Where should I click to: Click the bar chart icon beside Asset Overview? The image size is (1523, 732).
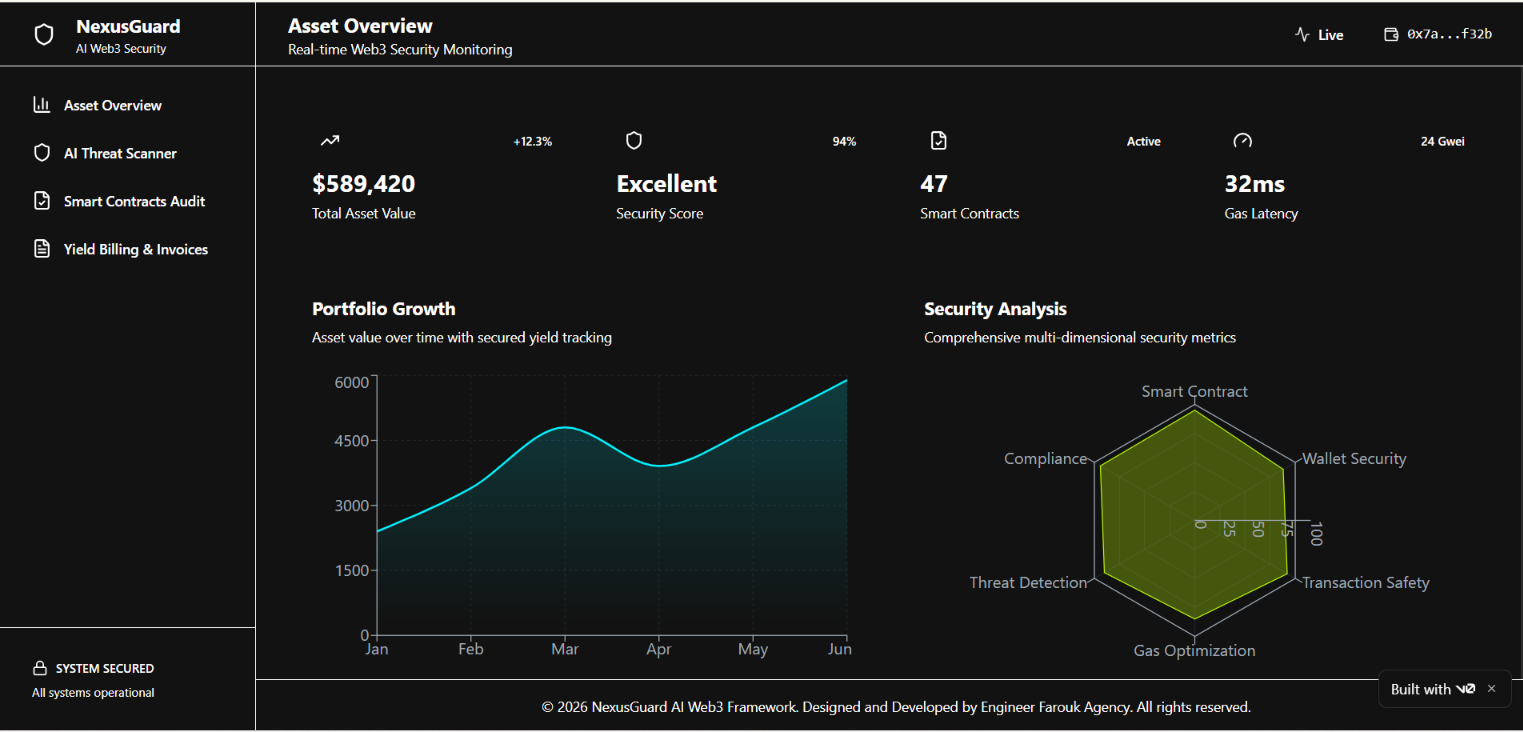(42, 105)
